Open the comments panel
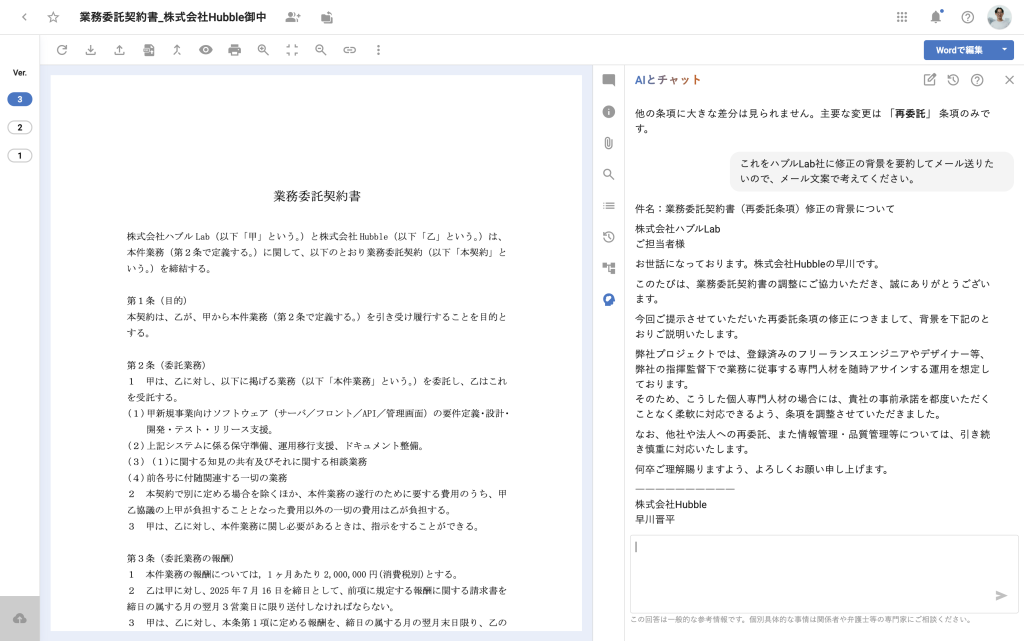1024x641 pixels. click(x=609, y=80)
